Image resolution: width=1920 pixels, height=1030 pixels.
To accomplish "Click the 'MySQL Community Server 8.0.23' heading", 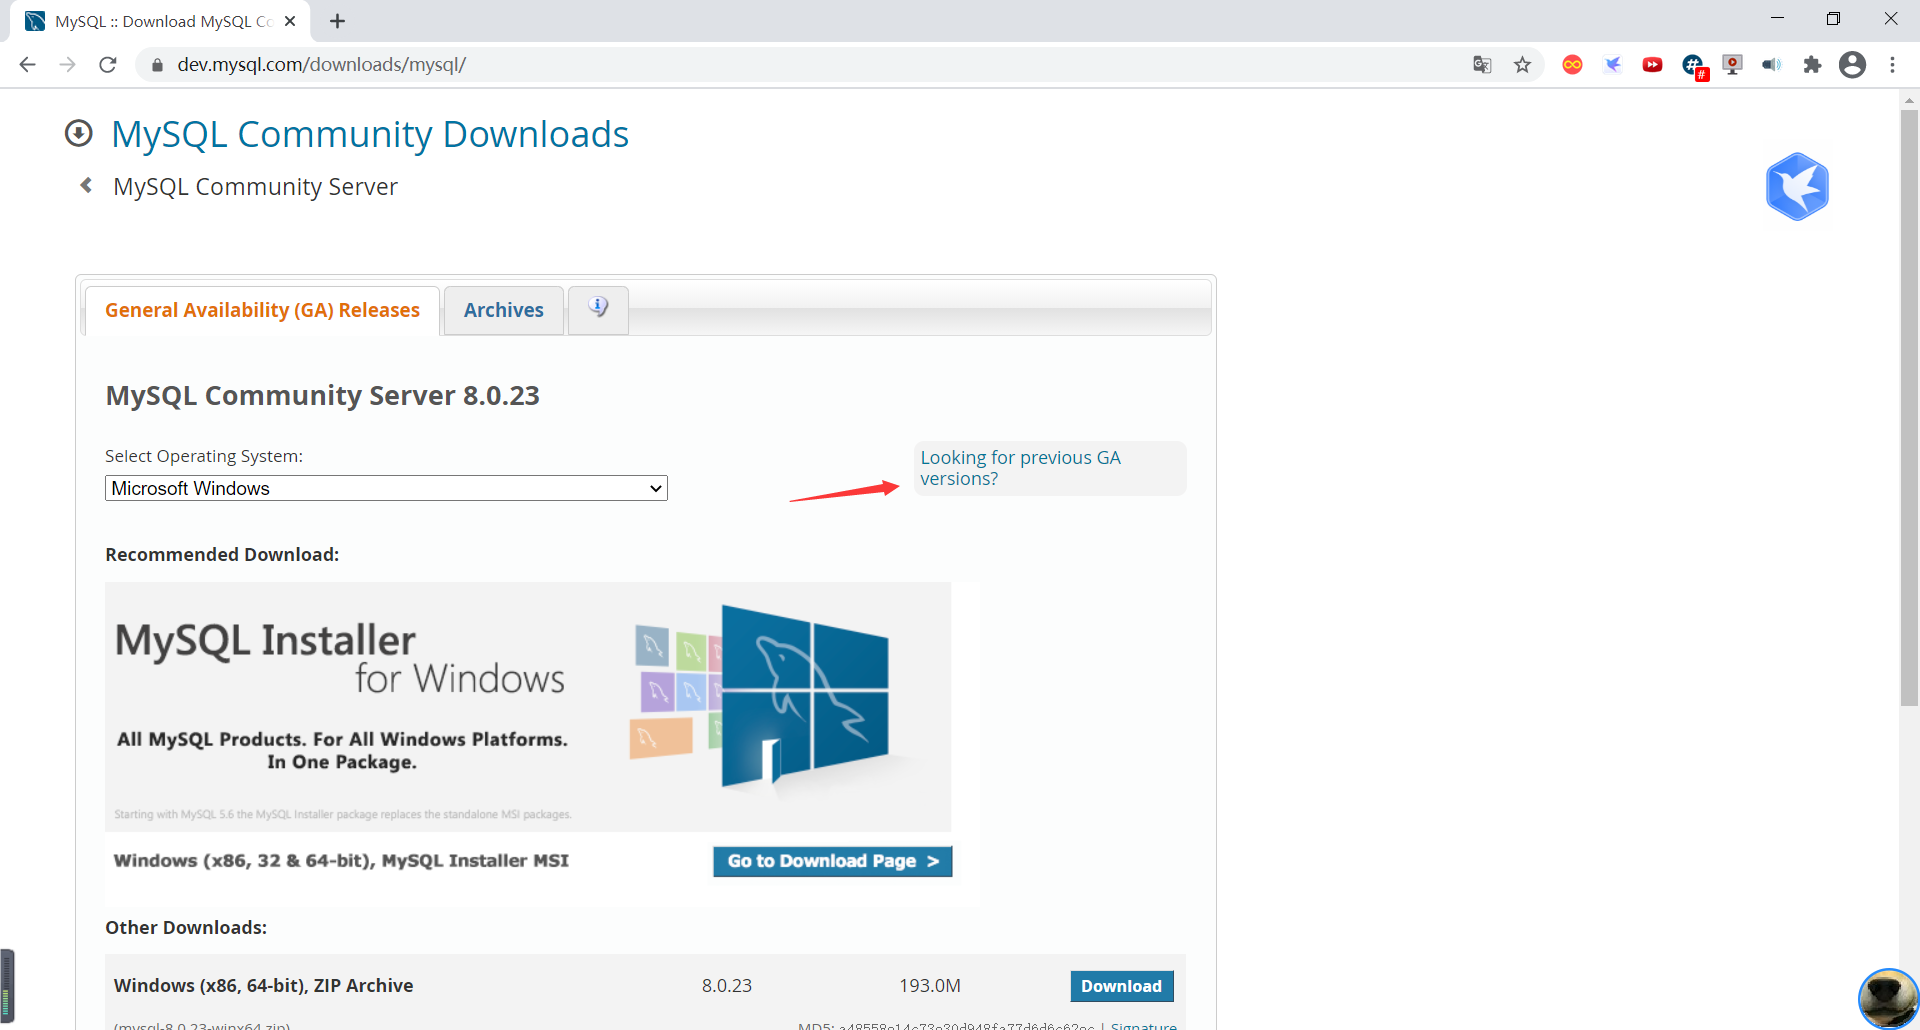I will click(322, 396).
